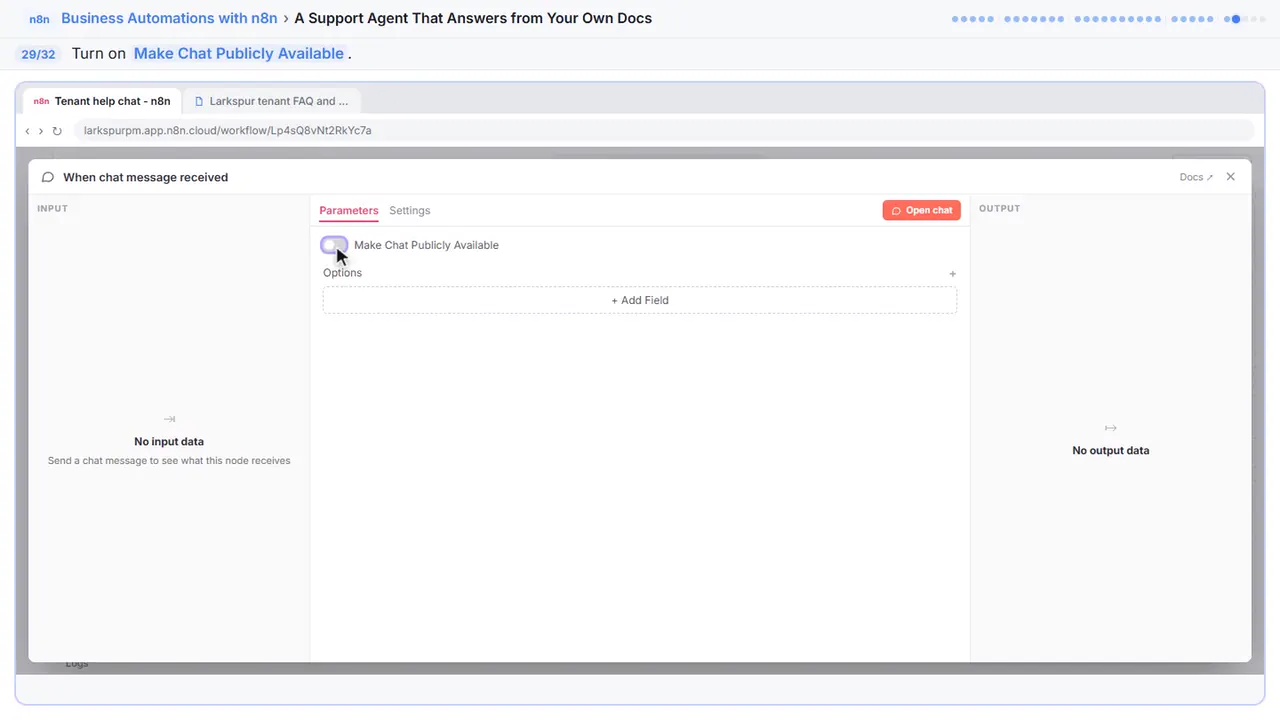This screenshot has height=720, width=1280.
Task: Click the 29/32 step counter
Action: point(38,54)
